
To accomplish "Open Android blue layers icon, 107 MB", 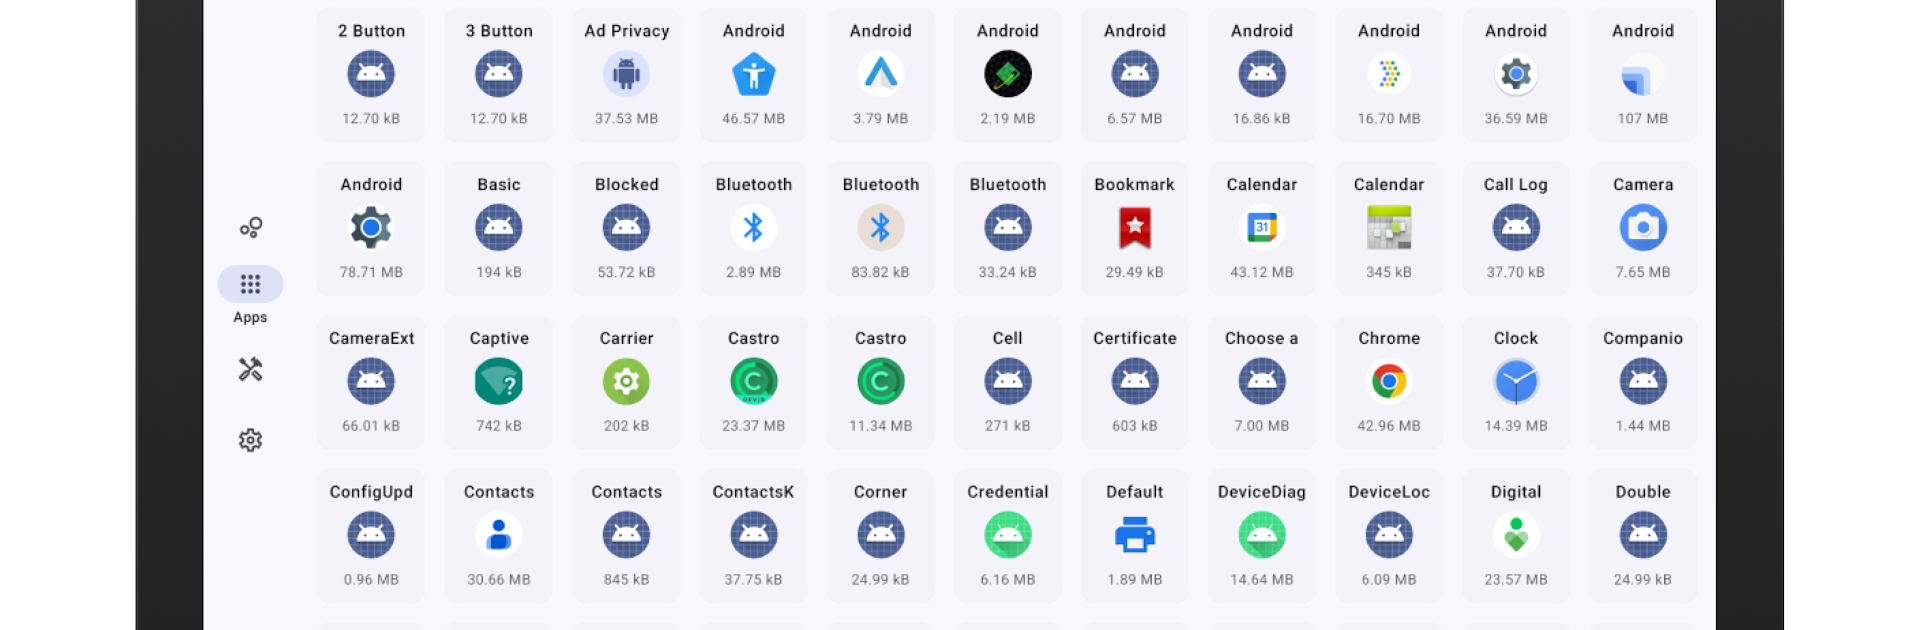I will tap(1643, 74).
